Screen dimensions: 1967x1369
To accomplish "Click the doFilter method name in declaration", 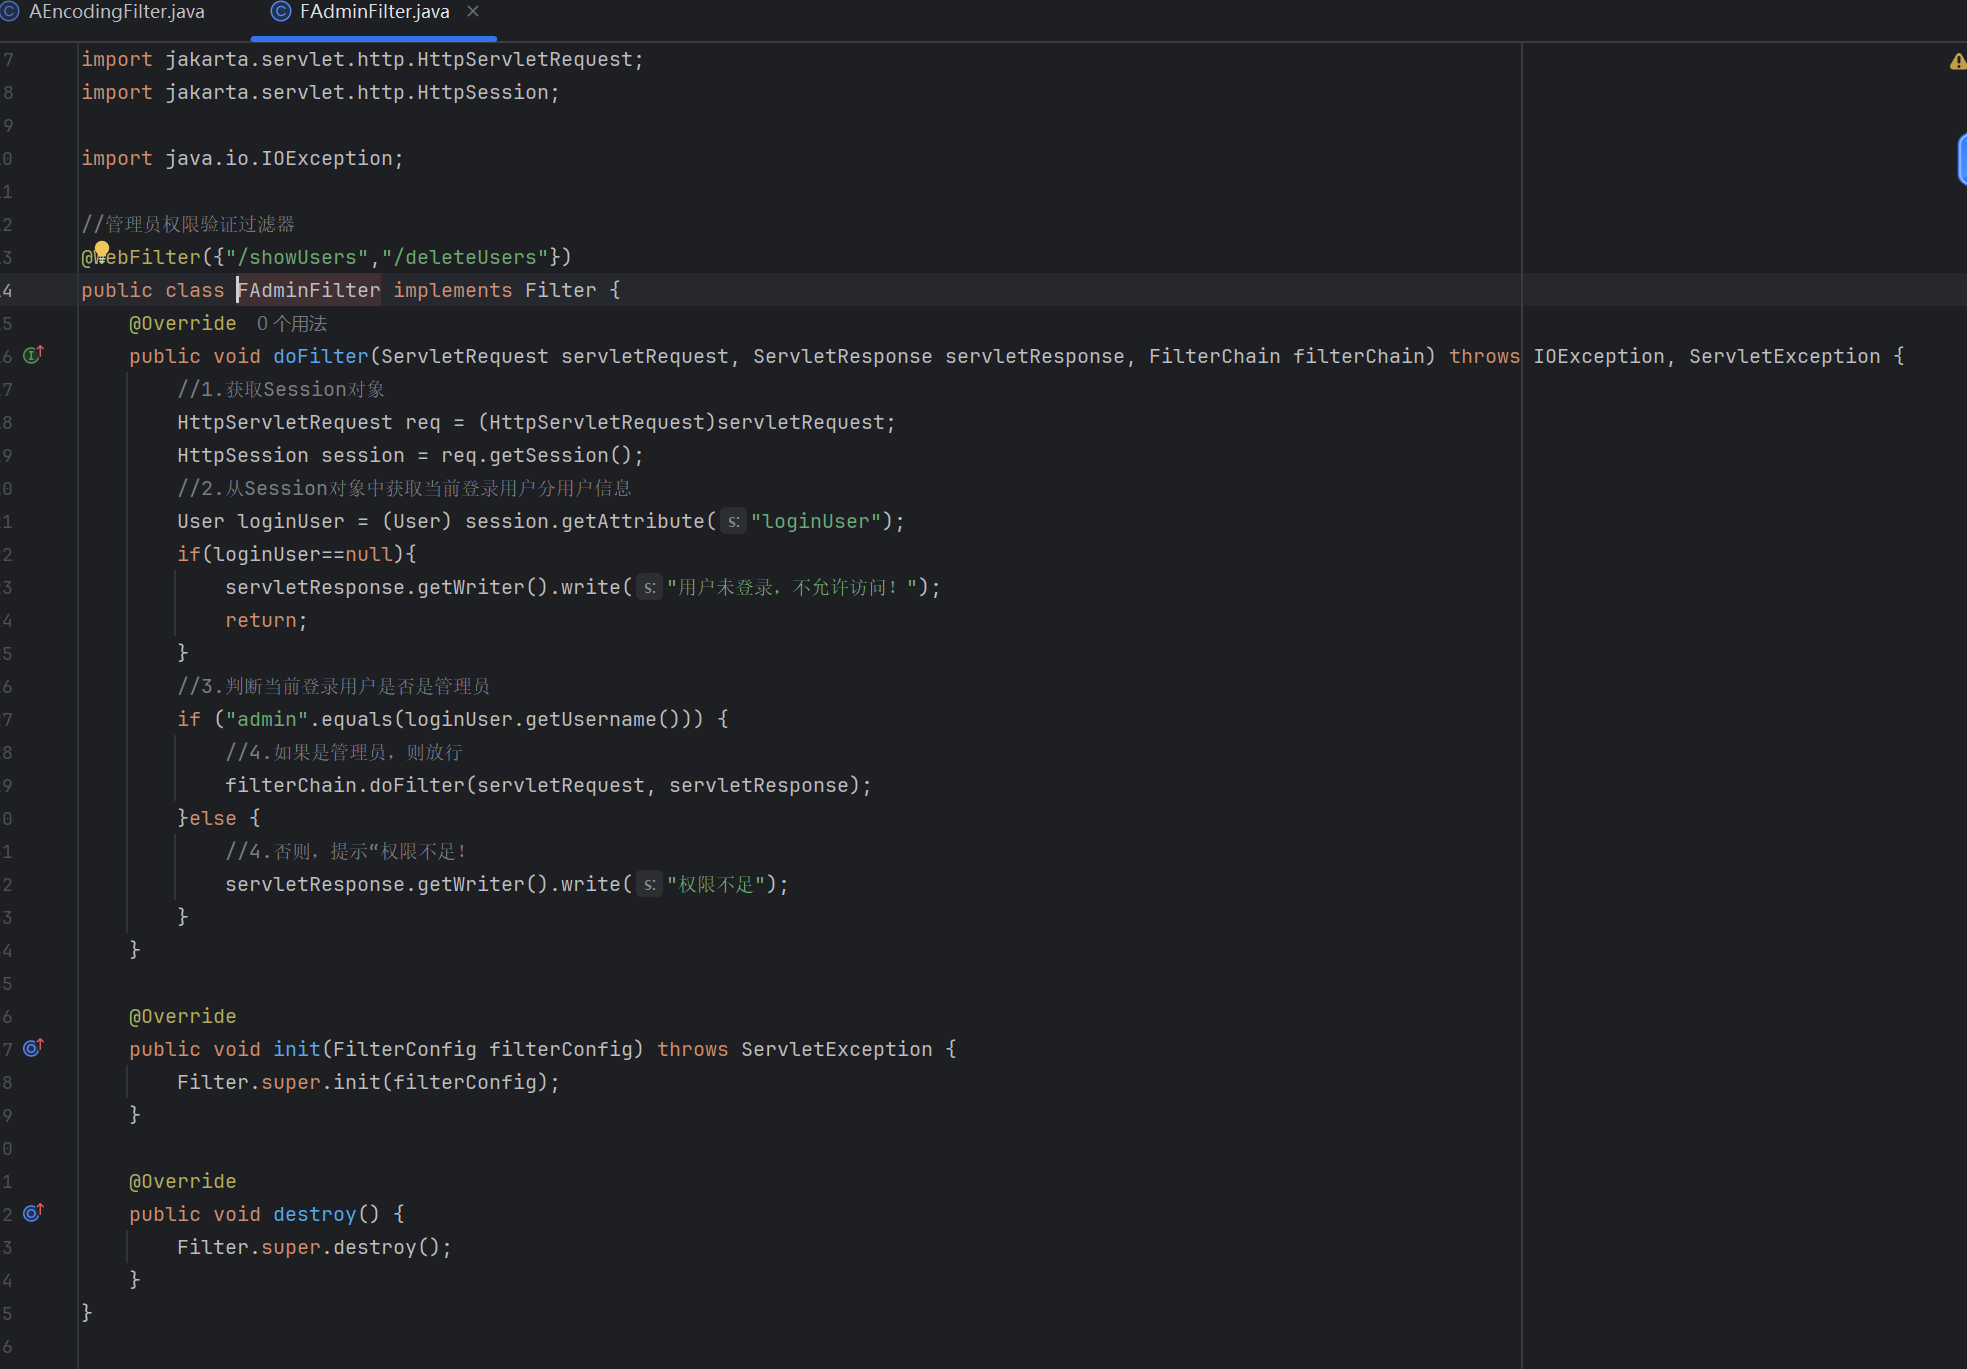I will click(320, 357).
